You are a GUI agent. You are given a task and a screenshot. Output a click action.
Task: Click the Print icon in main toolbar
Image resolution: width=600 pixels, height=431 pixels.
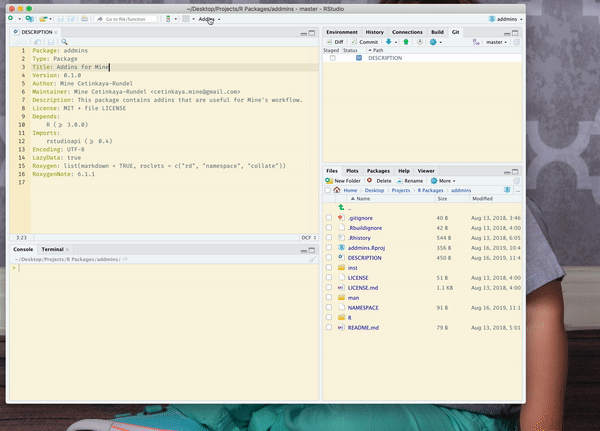click(84, 19)
